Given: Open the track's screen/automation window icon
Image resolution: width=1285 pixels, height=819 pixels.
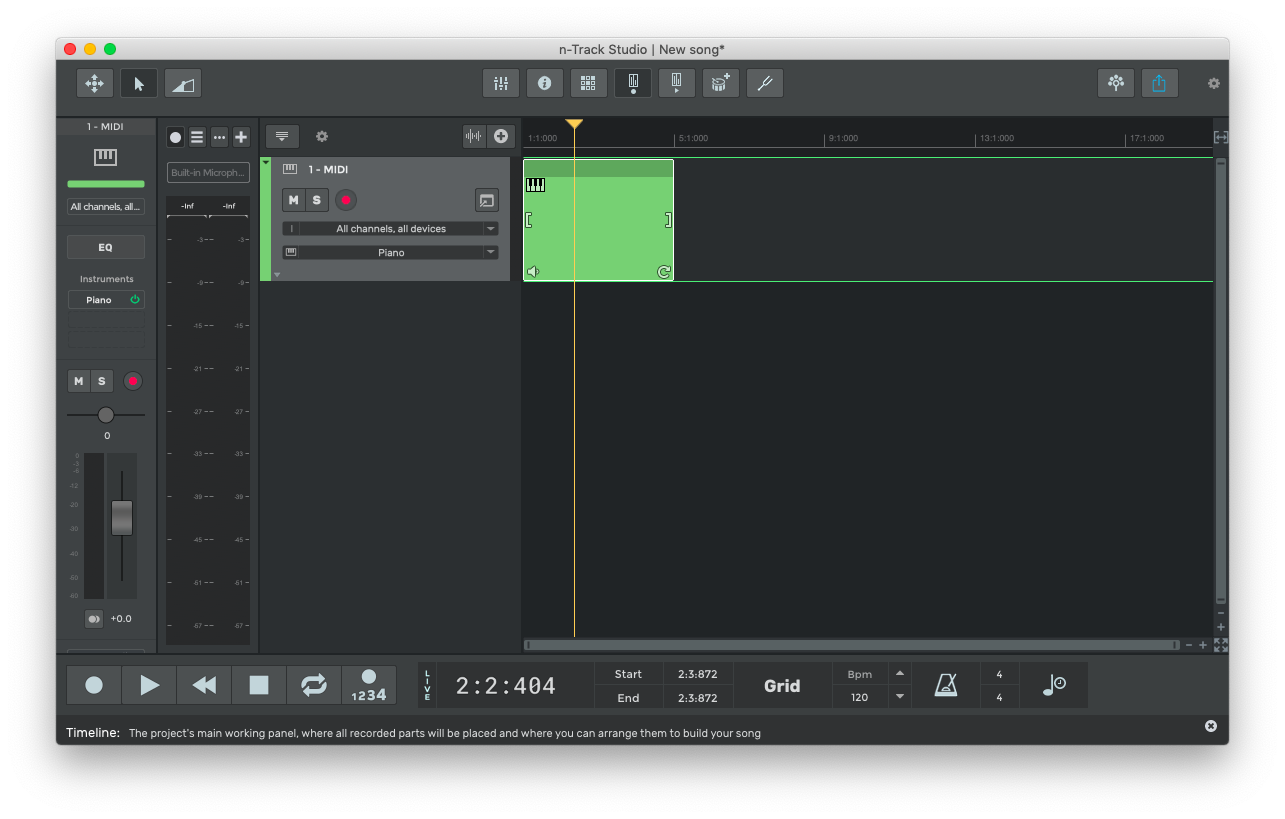Looking at the screenshot, I should pos(486,200).
